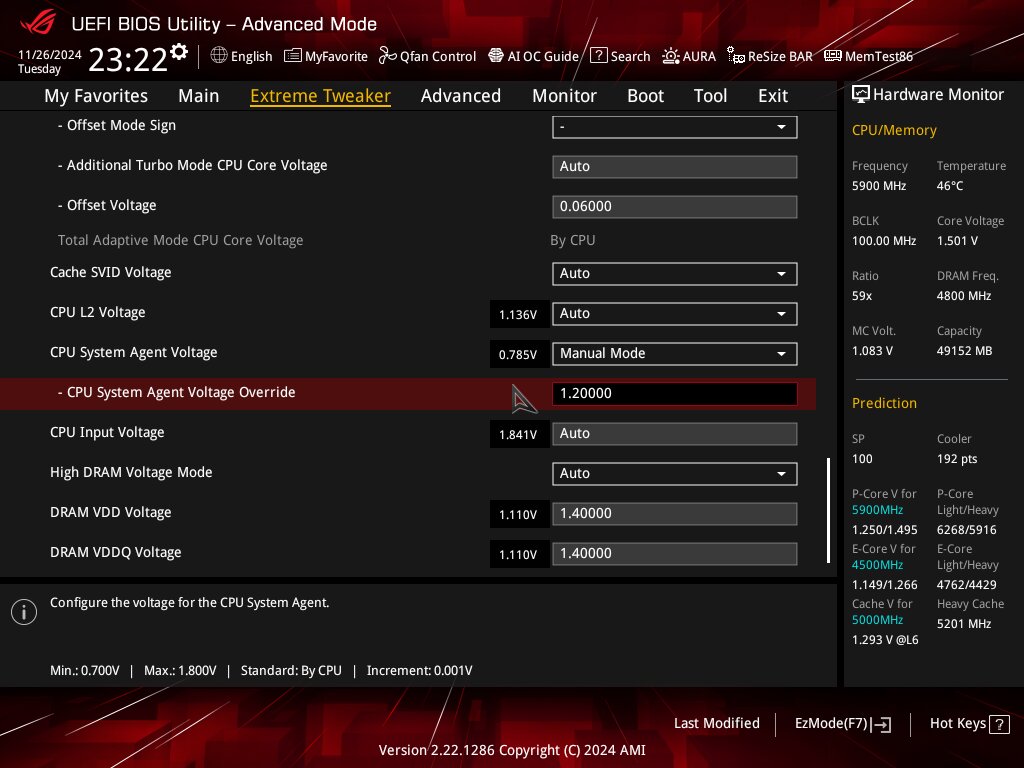
Task: Edit DRAM VDDQ Voltage field
Action: click(674, 553)
